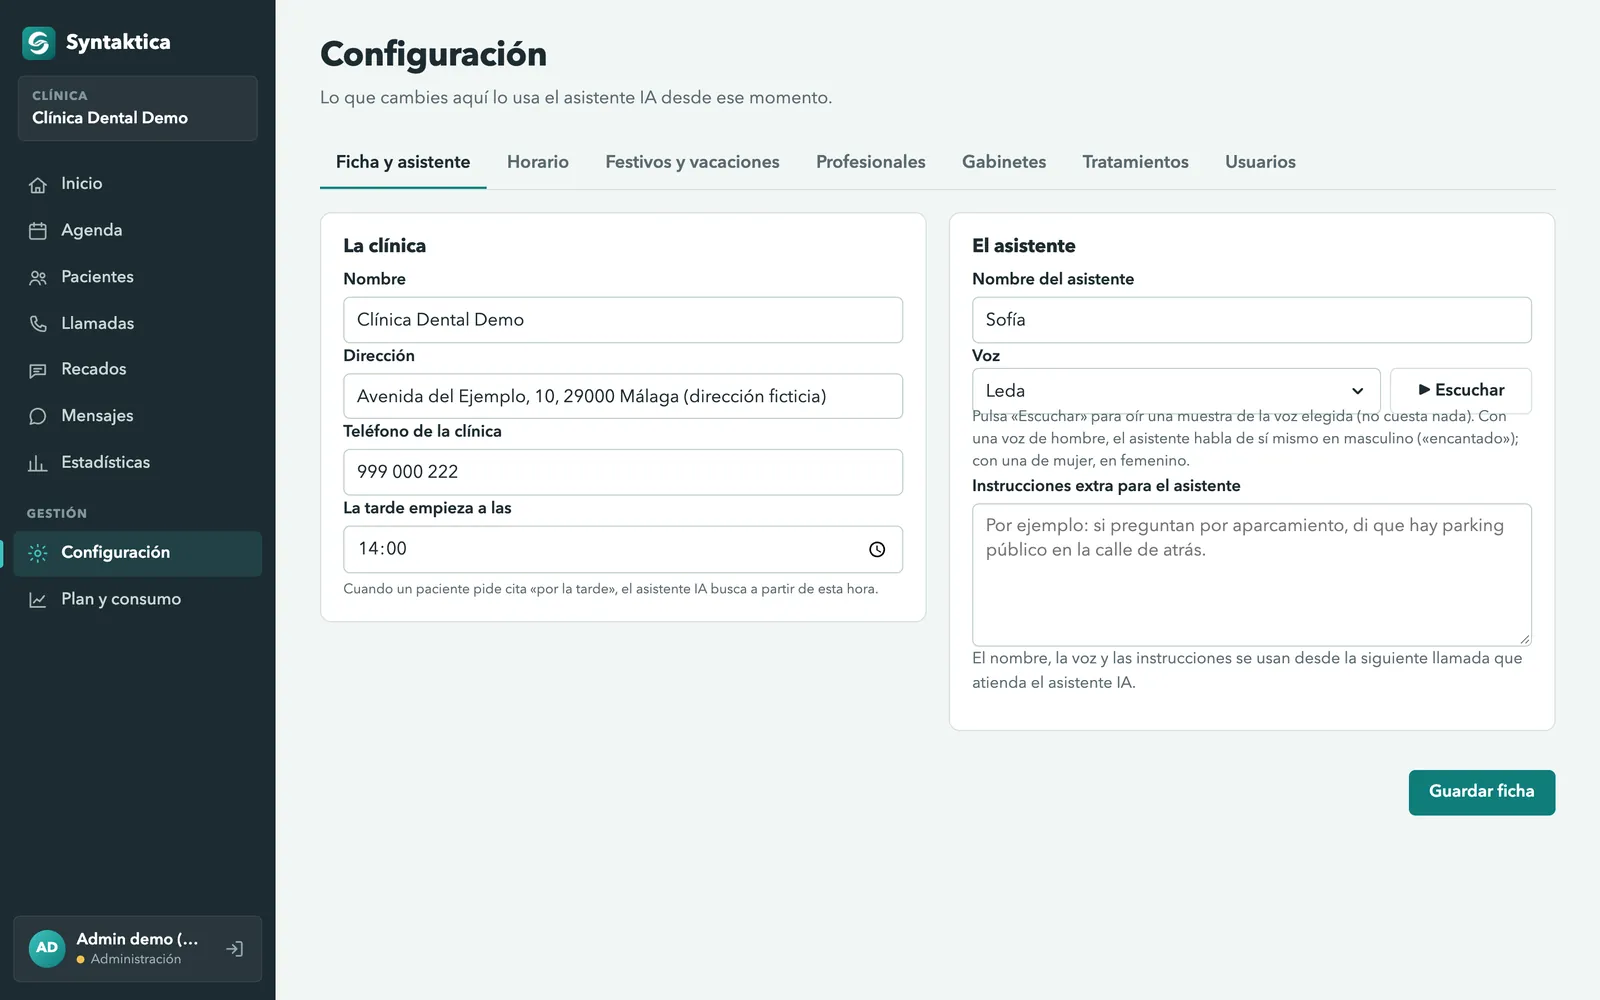
Task: Click the Nombre del asistente field
Action: point(1252,320)
